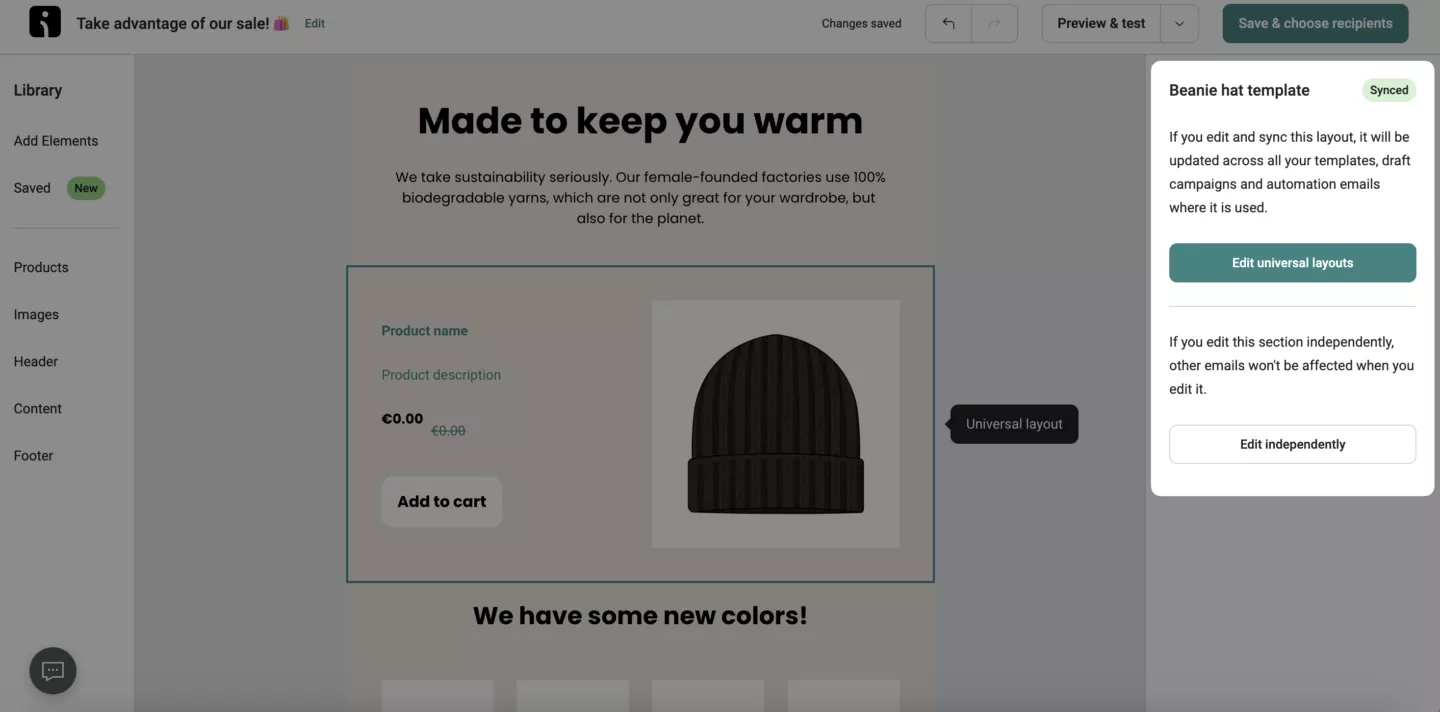Image resolution: width=1440 pixels, height=712 pixels.
Task: Click the app logo in top-left corner
Action: [x=45, y=22]
